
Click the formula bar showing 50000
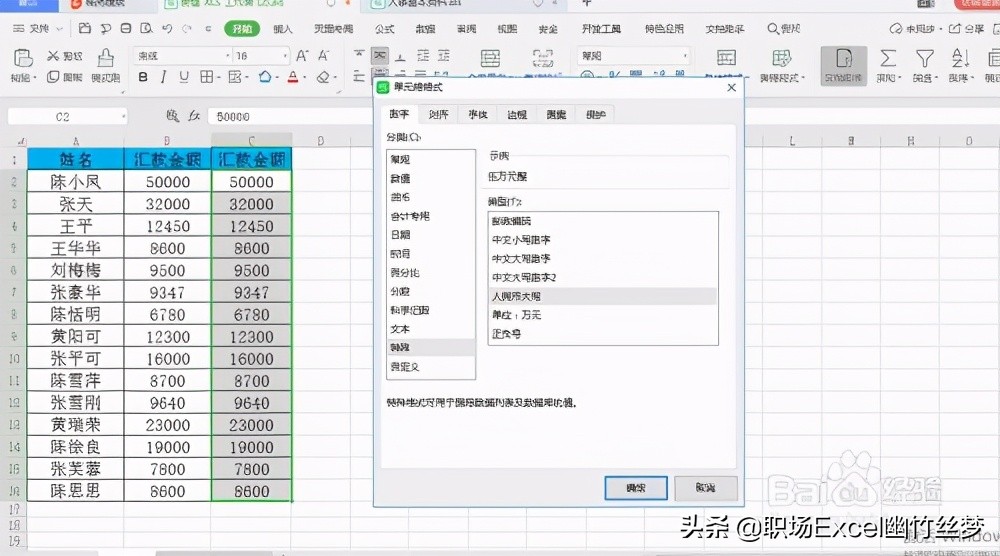[290, 117]
